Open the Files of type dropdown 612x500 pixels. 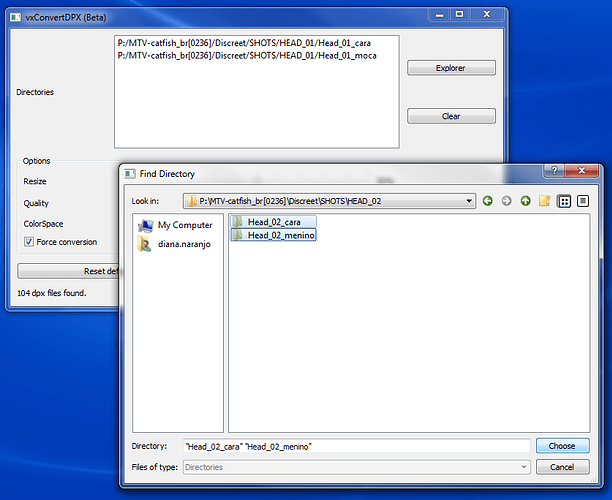point(523,467)
